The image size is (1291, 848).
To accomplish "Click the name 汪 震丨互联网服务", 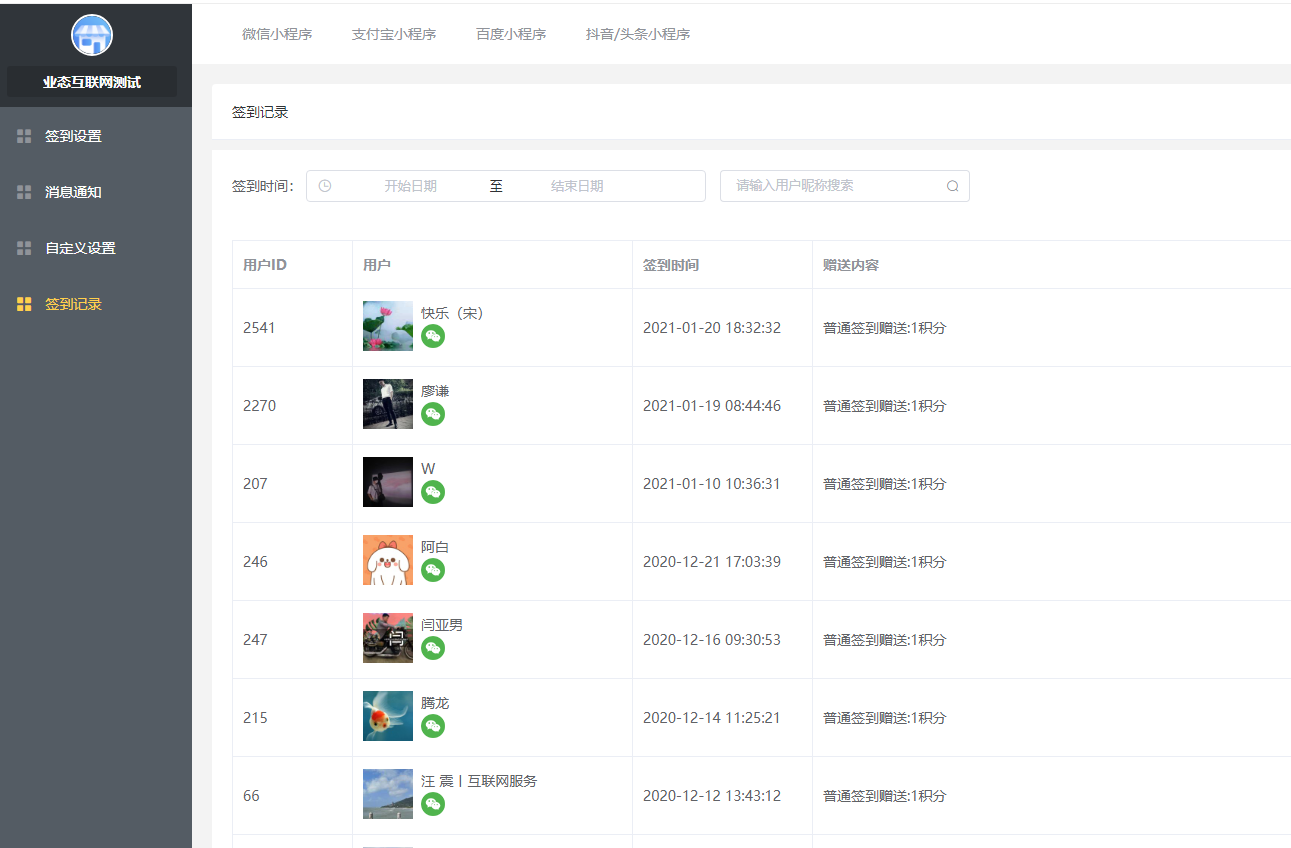I will click(x=479, y=781).
